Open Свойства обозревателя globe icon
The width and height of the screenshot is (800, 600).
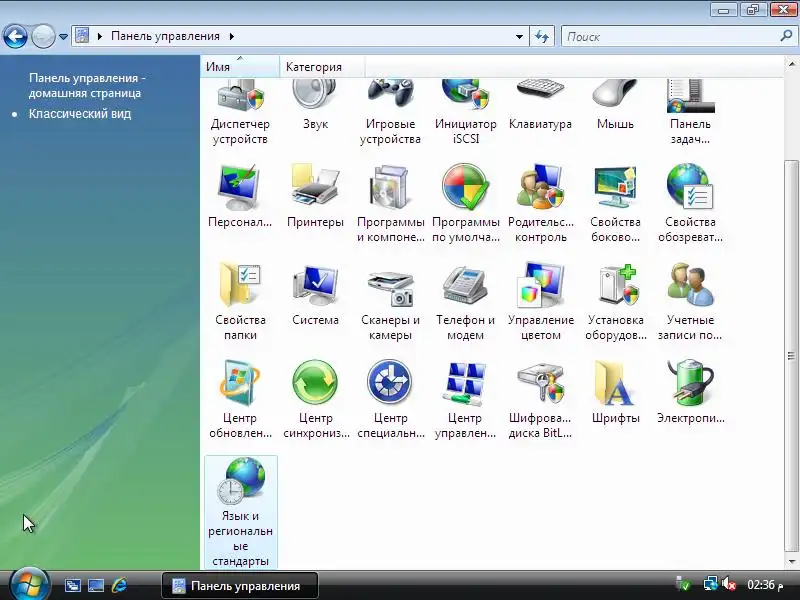pyautogui.click(x=690, y=187)
